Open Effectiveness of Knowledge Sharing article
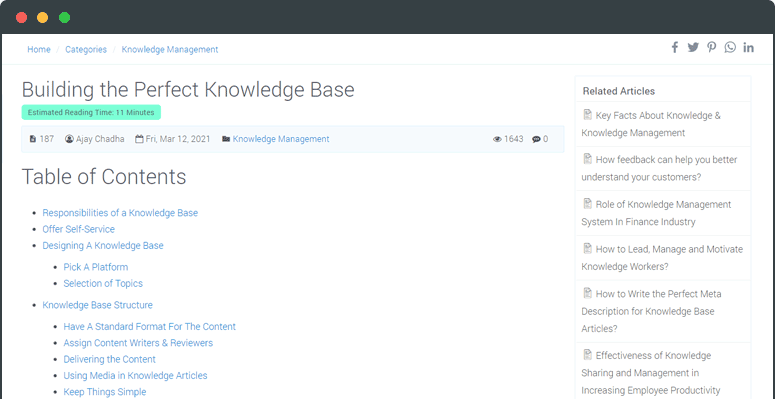The height and width of the screenshot is (399, 775). 651,372
